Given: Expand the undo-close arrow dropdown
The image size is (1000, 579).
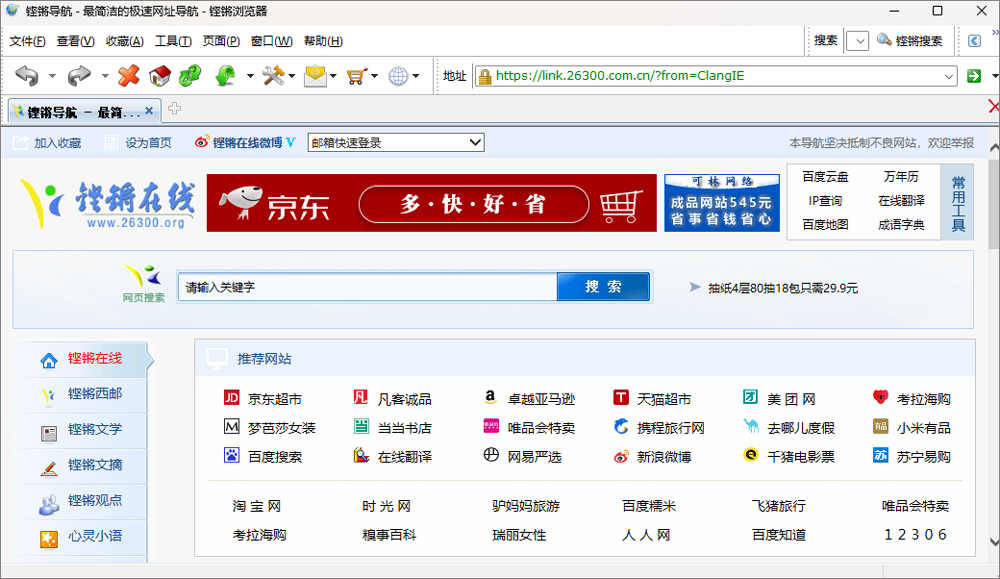Looking at the screenshot, I should tap(250, 76).
